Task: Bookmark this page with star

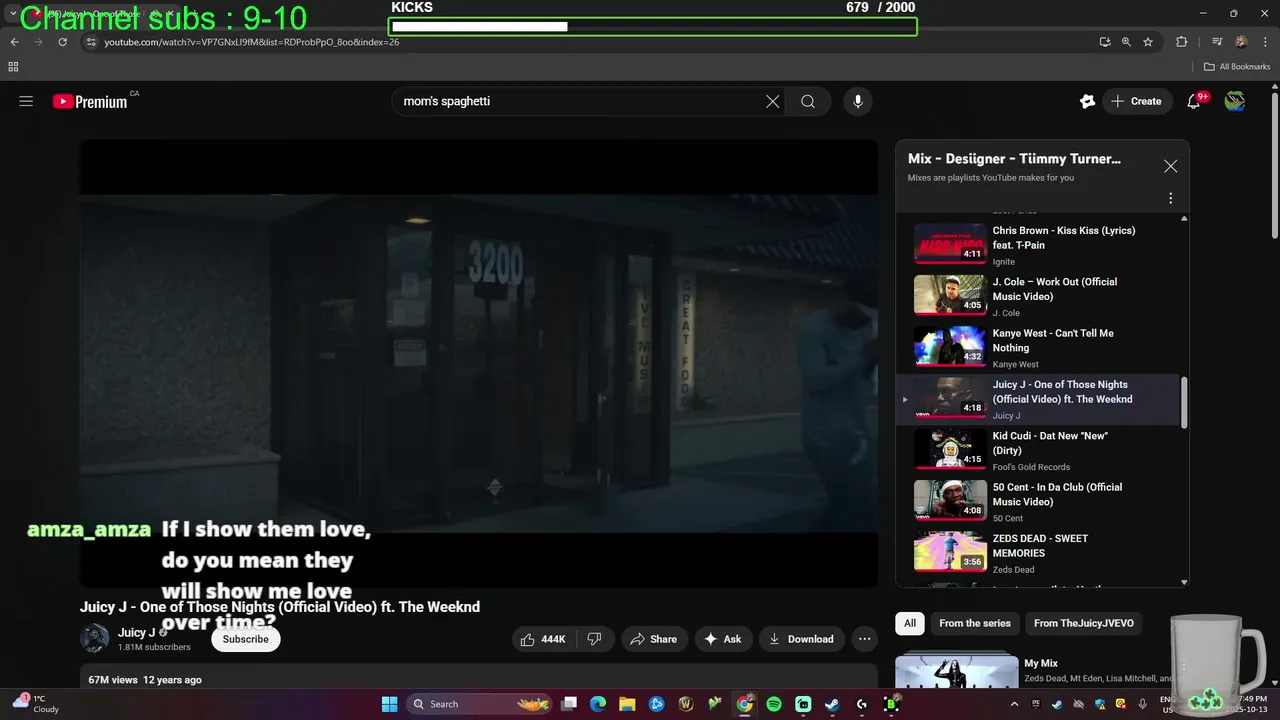Action: 1148,42
